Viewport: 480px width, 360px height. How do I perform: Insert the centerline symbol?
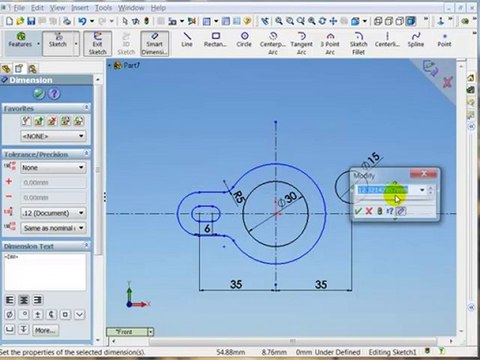tap(51, 314)
